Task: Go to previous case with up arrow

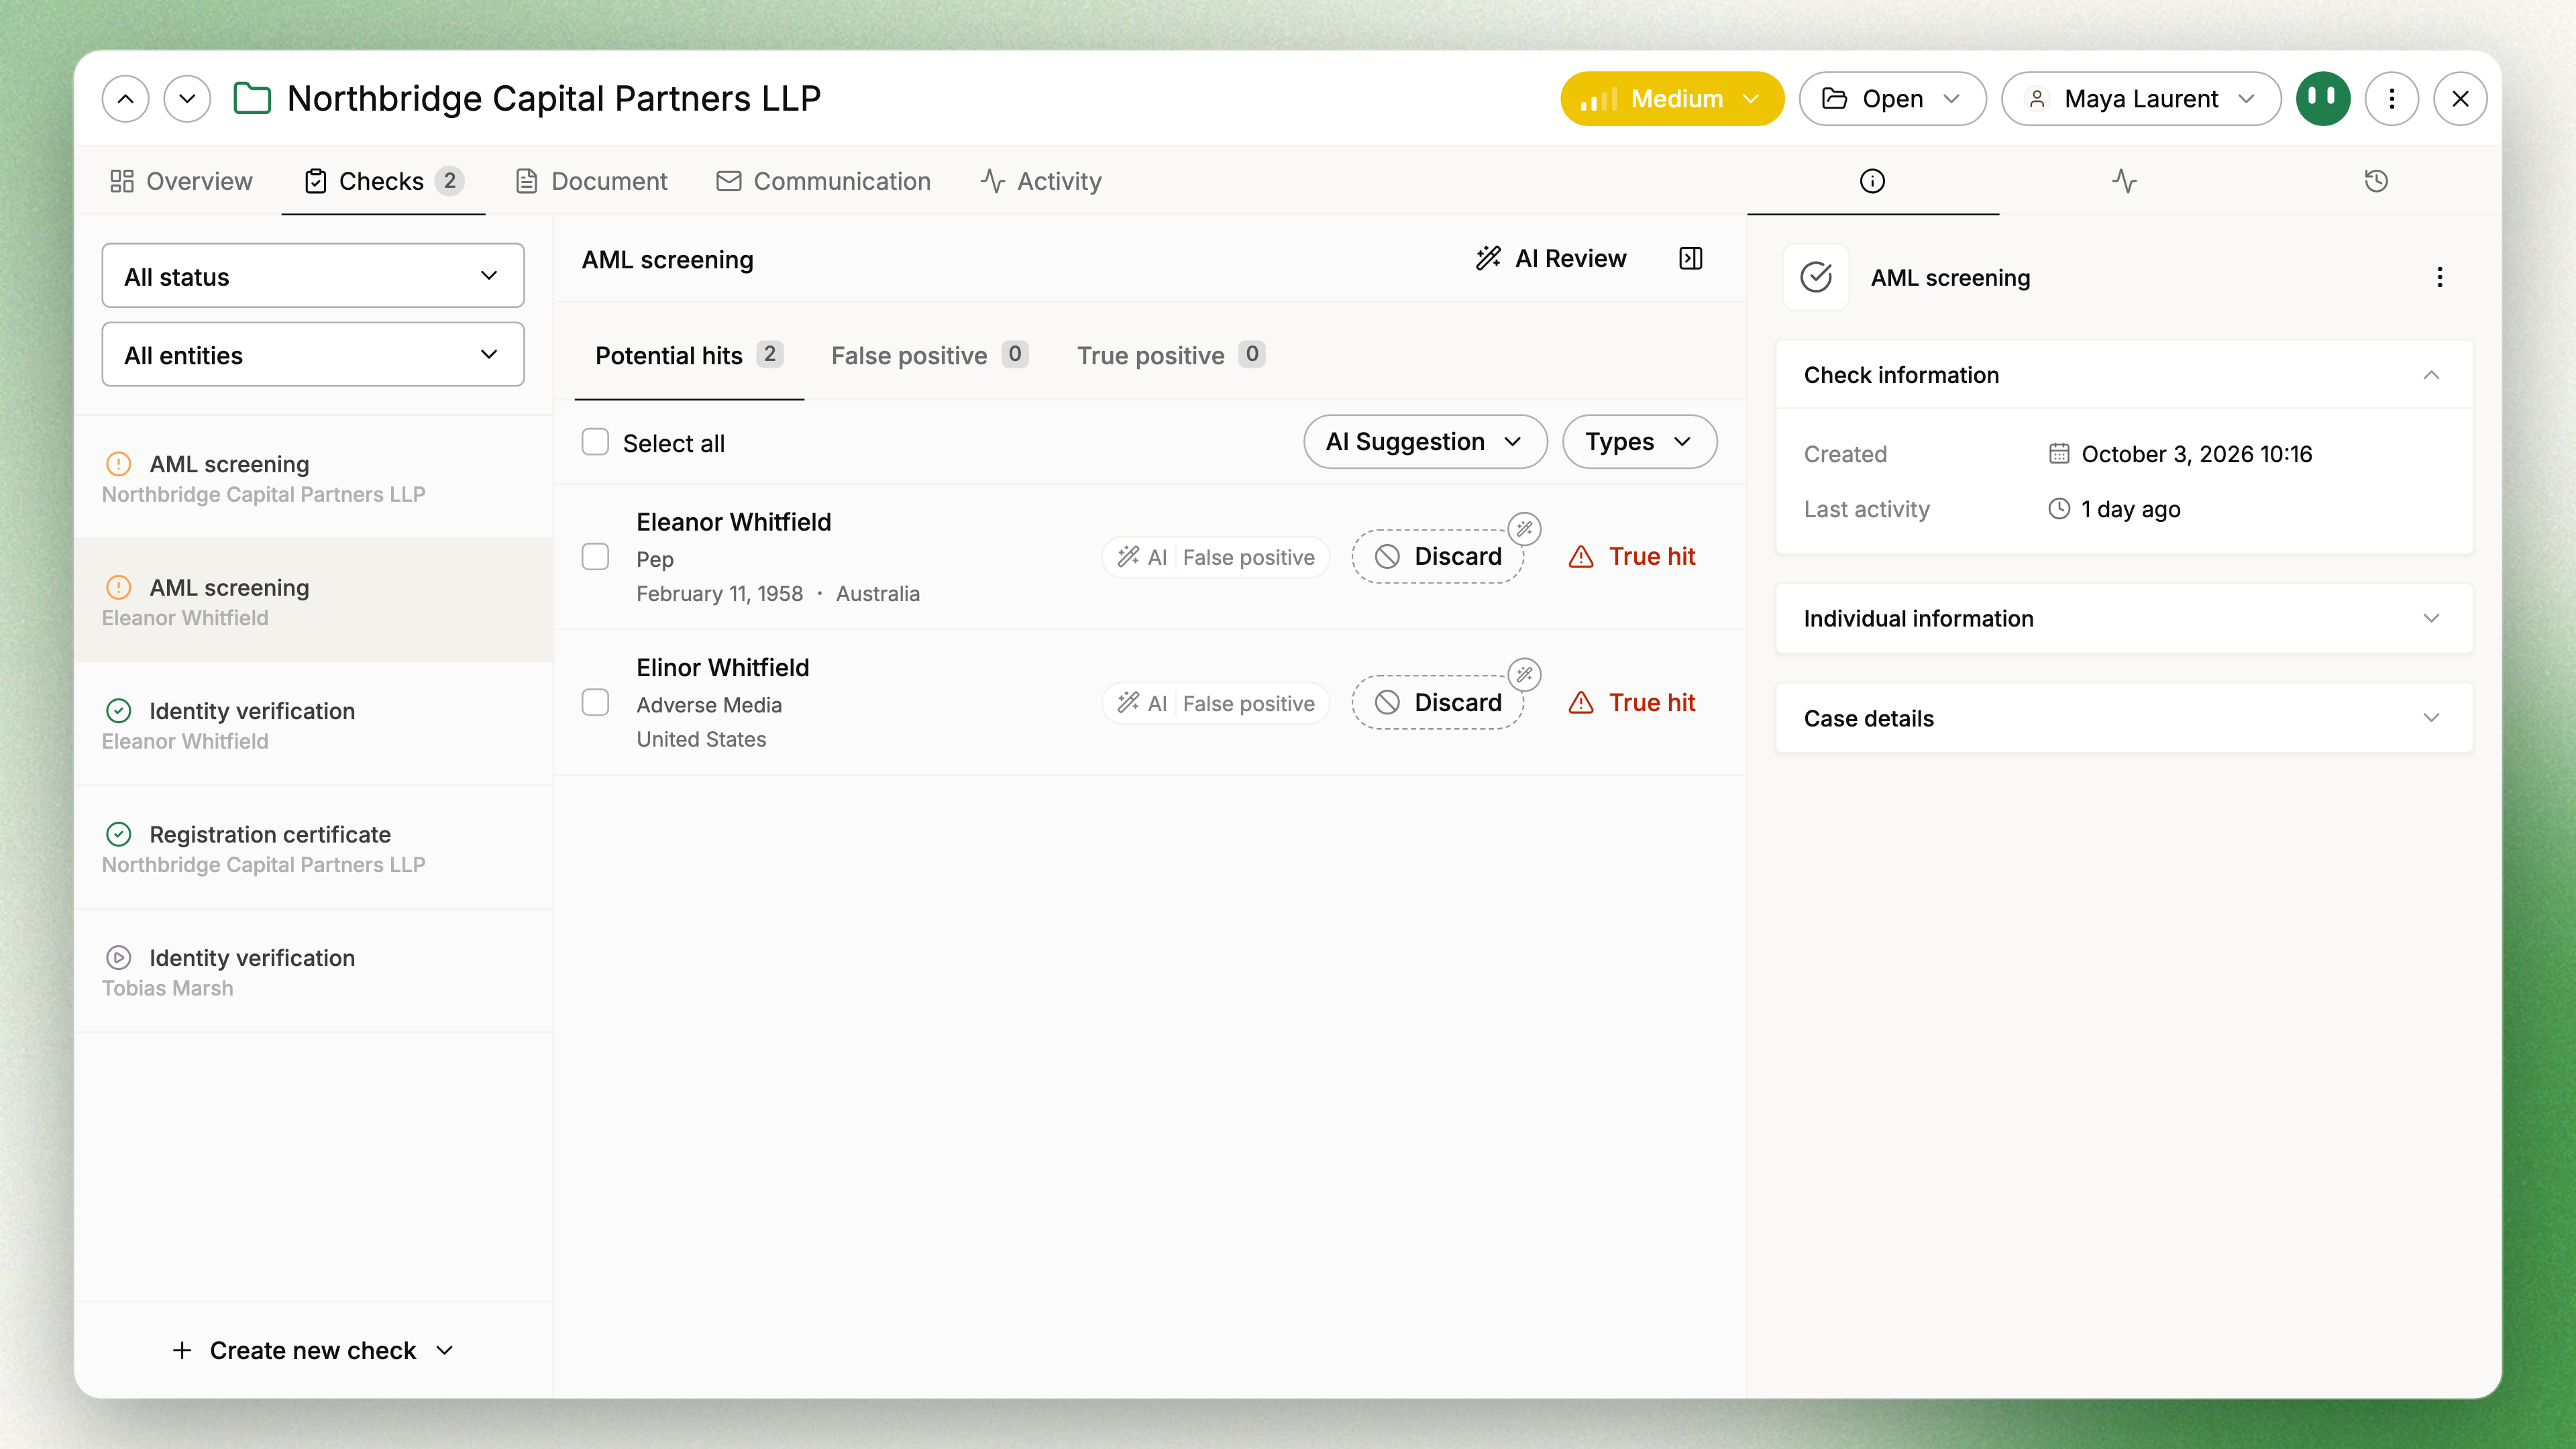Action: point(125,98)
